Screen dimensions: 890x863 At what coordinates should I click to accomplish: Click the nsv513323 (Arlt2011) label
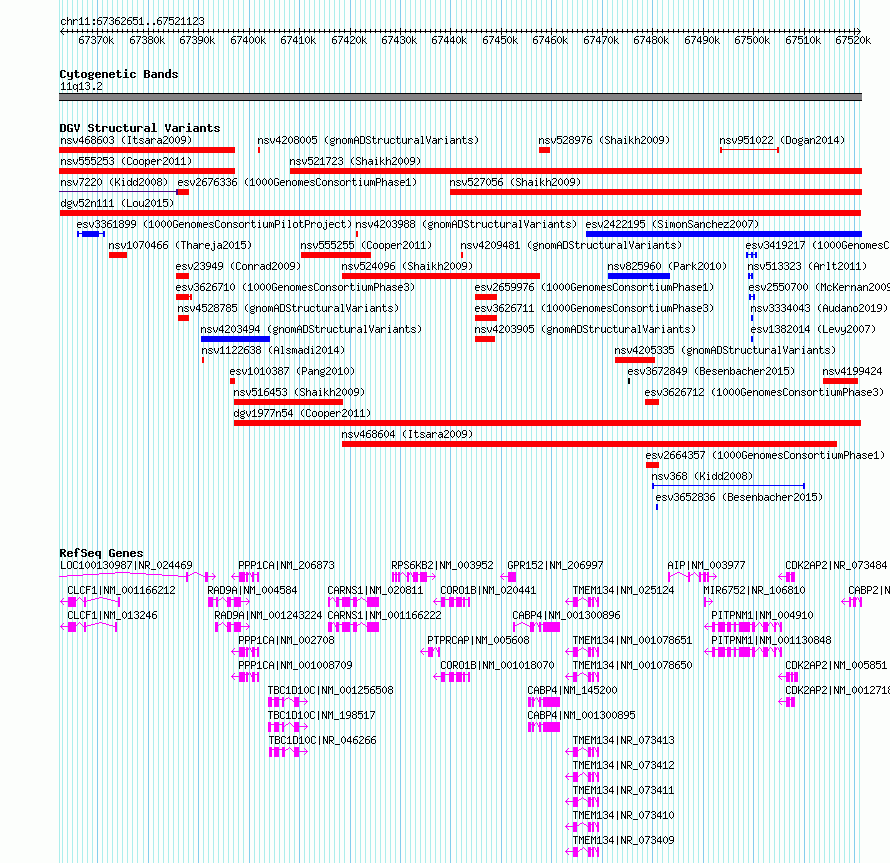(807, 266)
